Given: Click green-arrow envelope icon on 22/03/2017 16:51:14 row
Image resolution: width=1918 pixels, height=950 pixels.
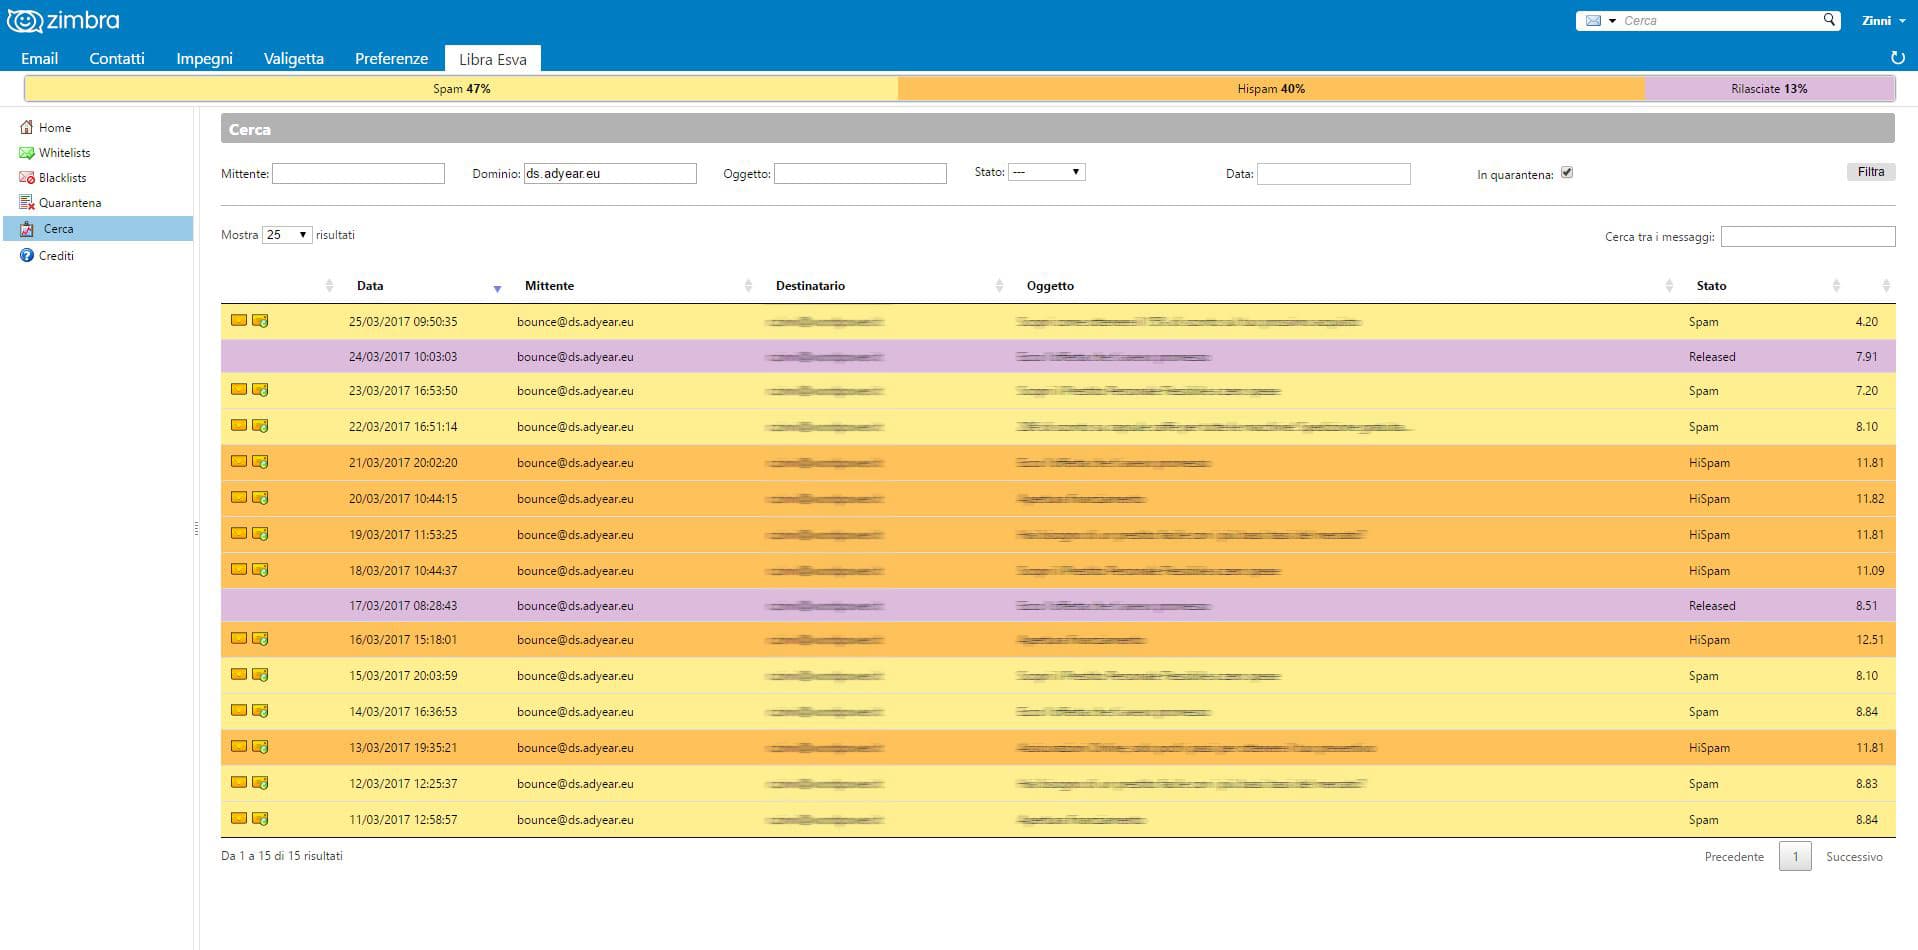Looking at the screenshot, I should click(x=260, y=426).
